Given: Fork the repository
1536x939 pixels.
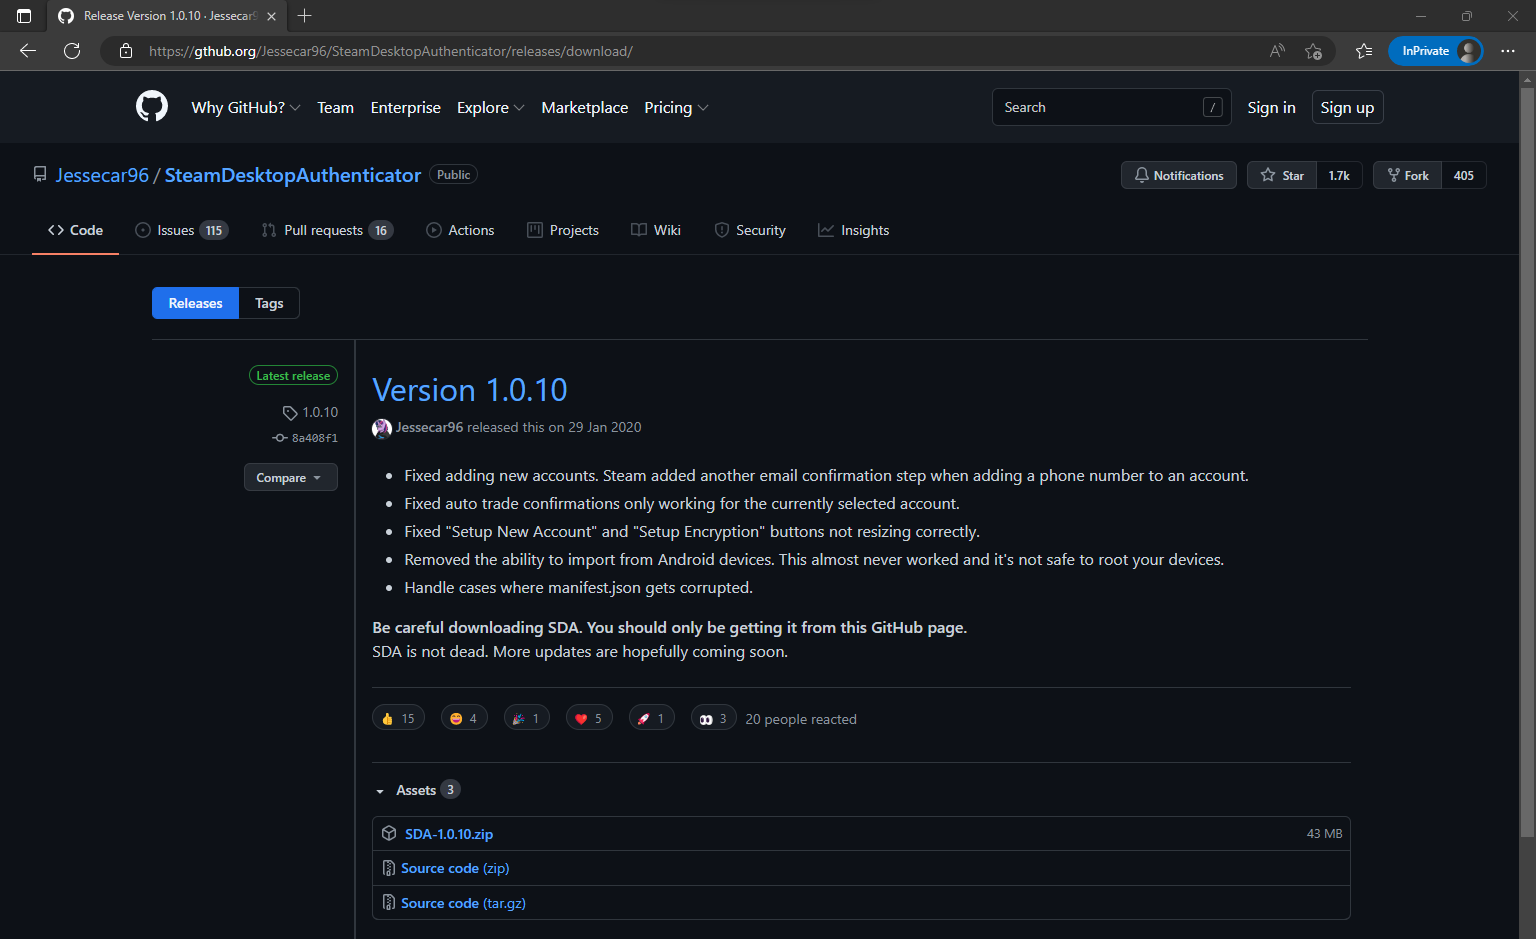Looking at the screenshot, I should 1407,175.
